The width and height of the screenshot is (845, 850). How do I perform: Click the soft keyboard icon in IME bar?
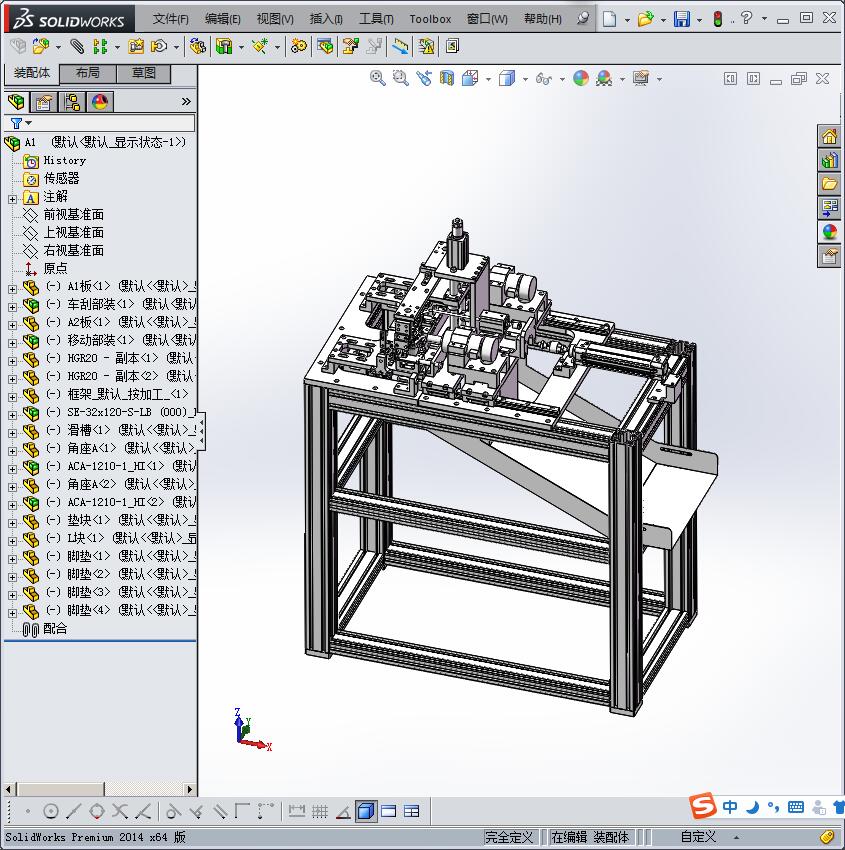(x=796, y=807)
